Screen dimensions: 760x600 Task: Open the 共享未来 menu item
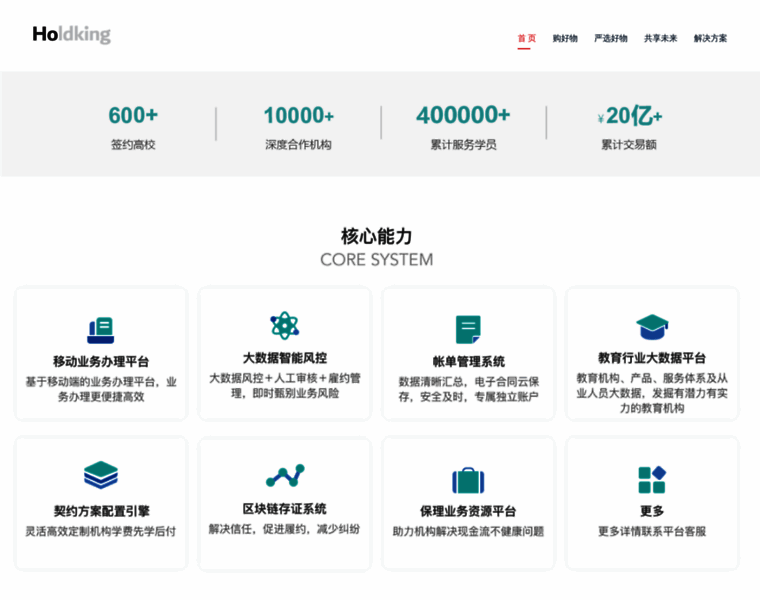(660, 38)
